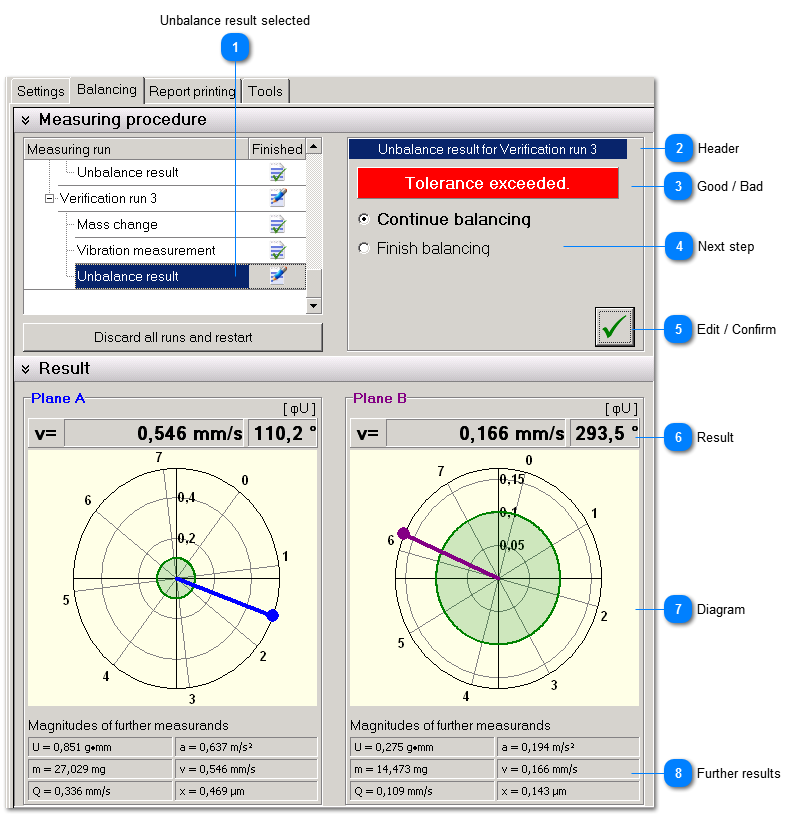797x817 pixels.
Task: Click finished icon for Mass change row
Action: (x=277, y=225)
